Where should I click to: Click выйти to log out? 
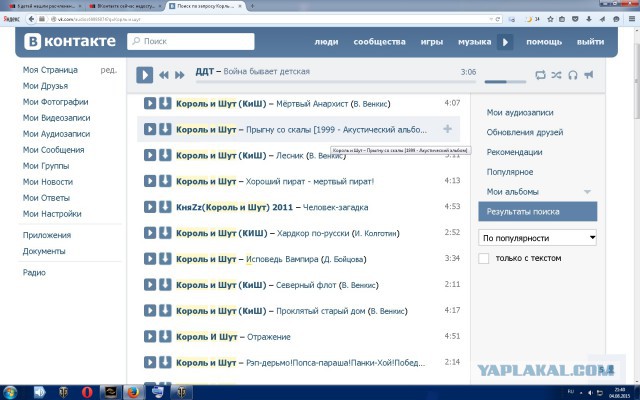[590, 42]
